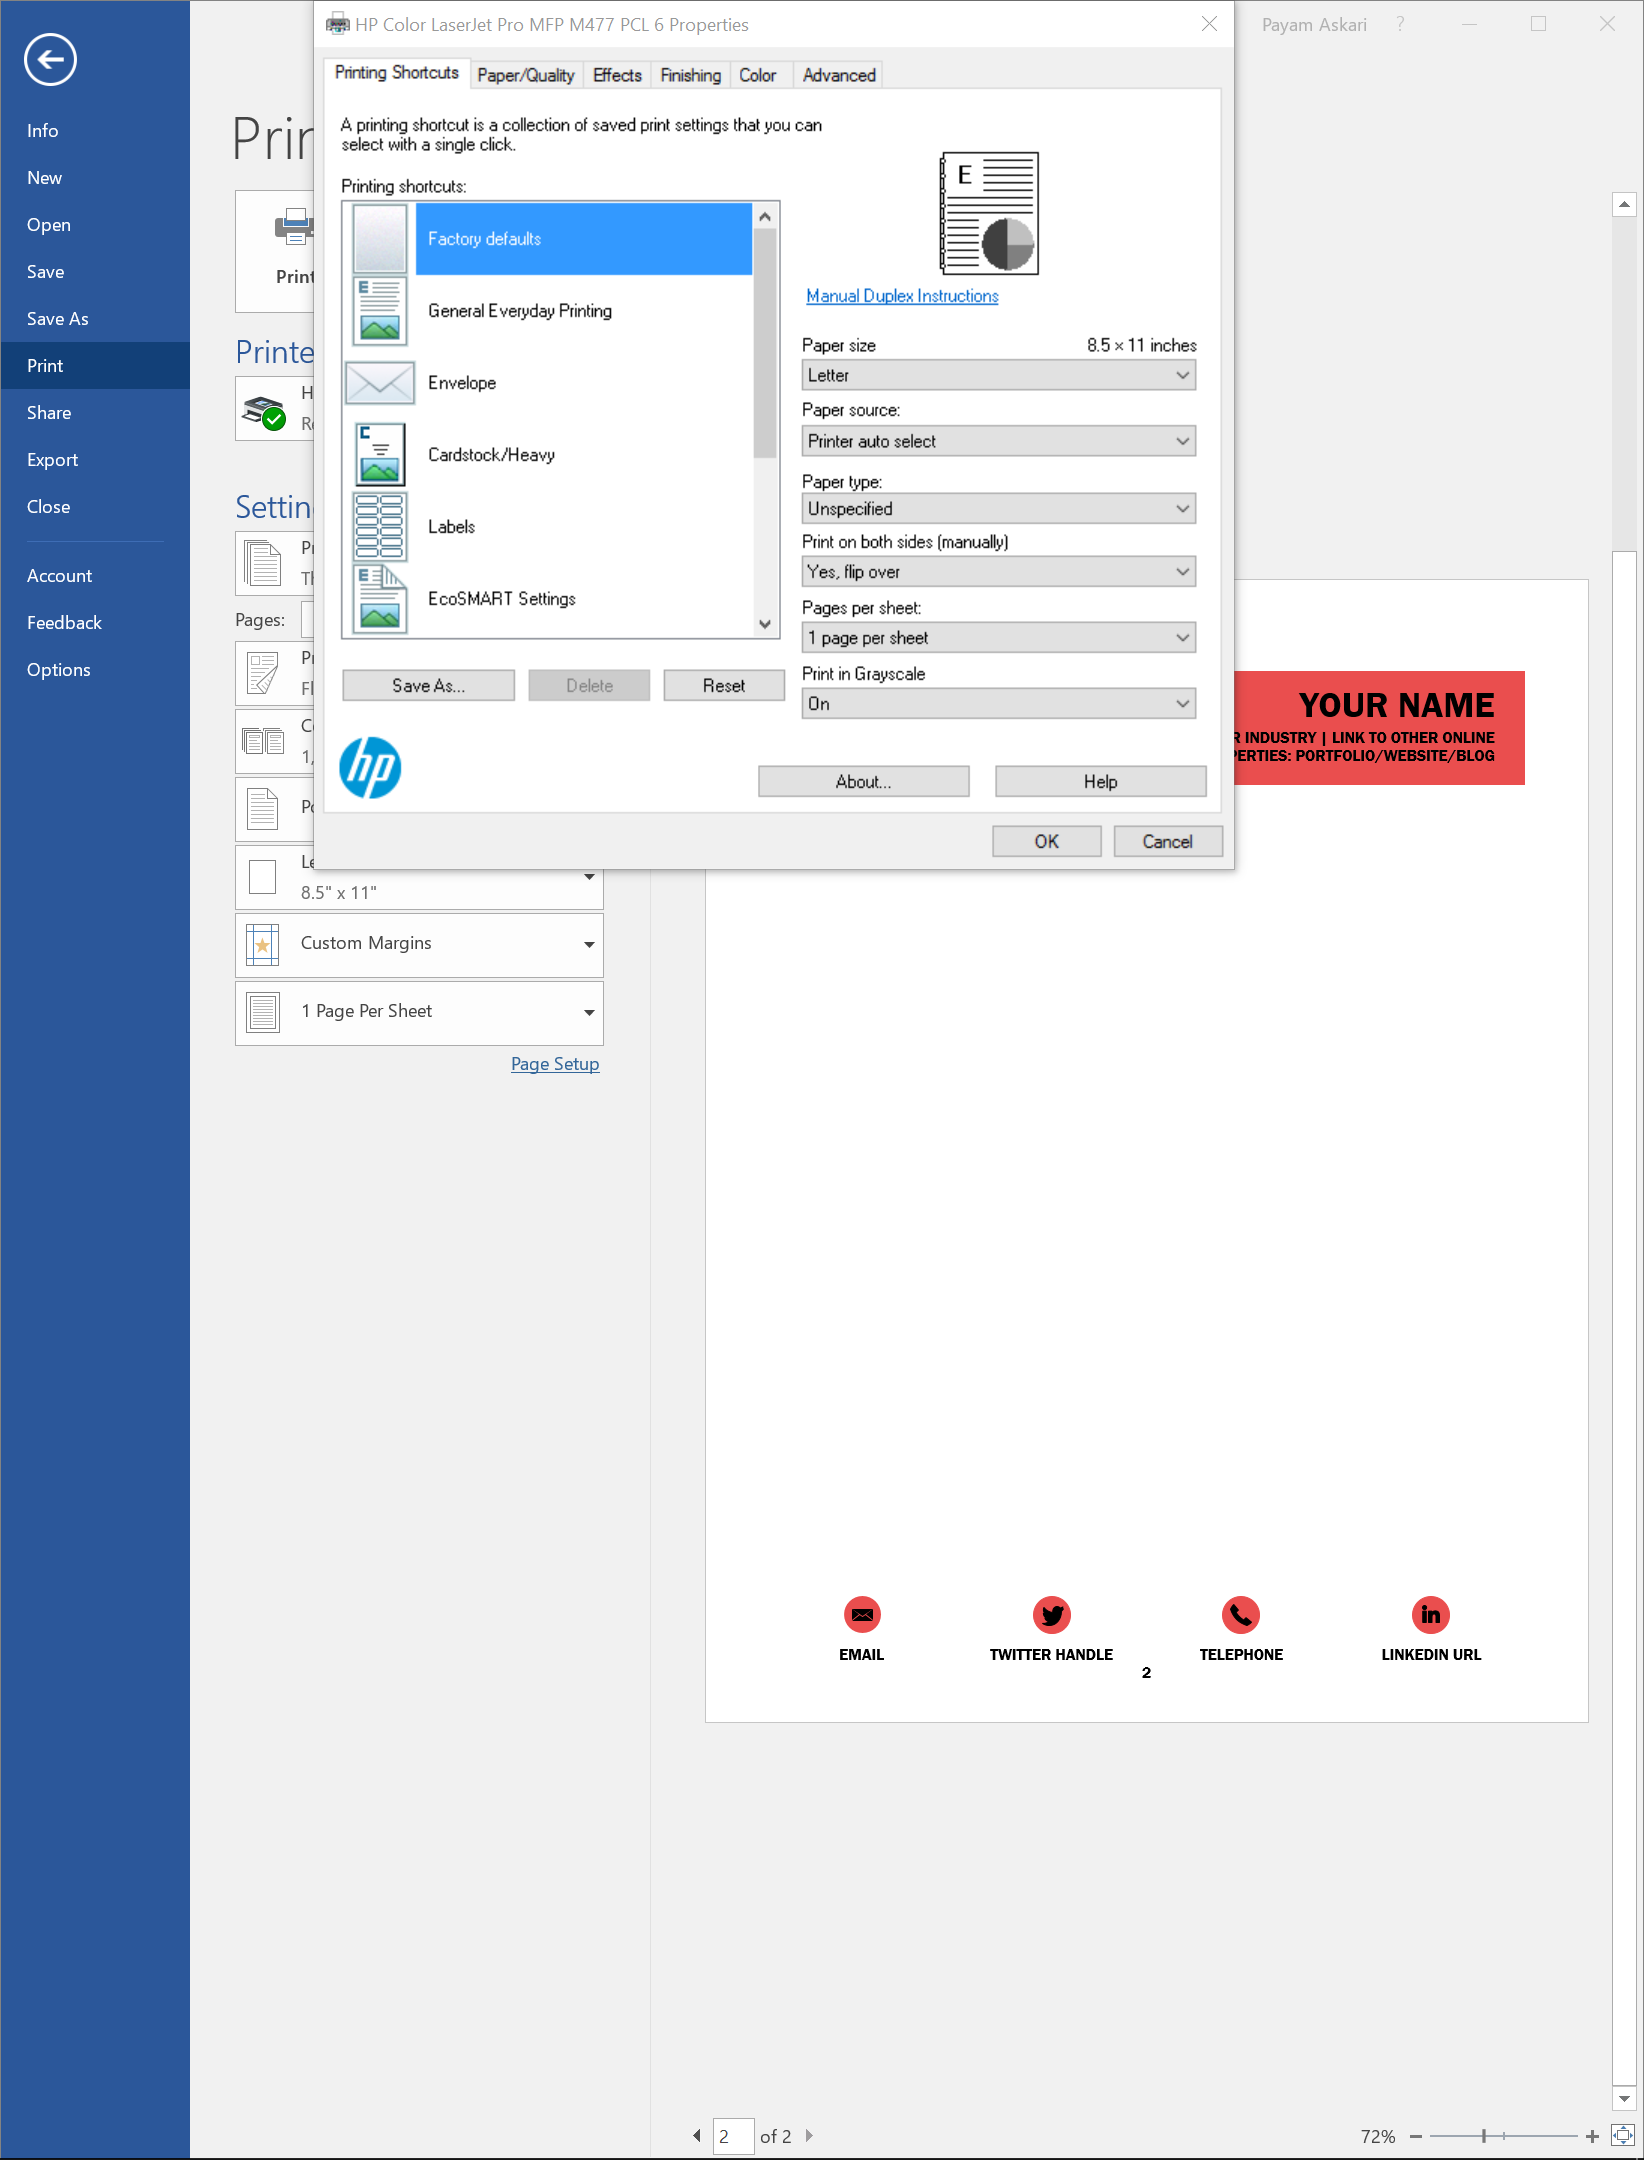Viewport: 1644px width, 2160px height.
Task: Open the Print in Grayscale dropdown
Action: [x=998, y=704]
